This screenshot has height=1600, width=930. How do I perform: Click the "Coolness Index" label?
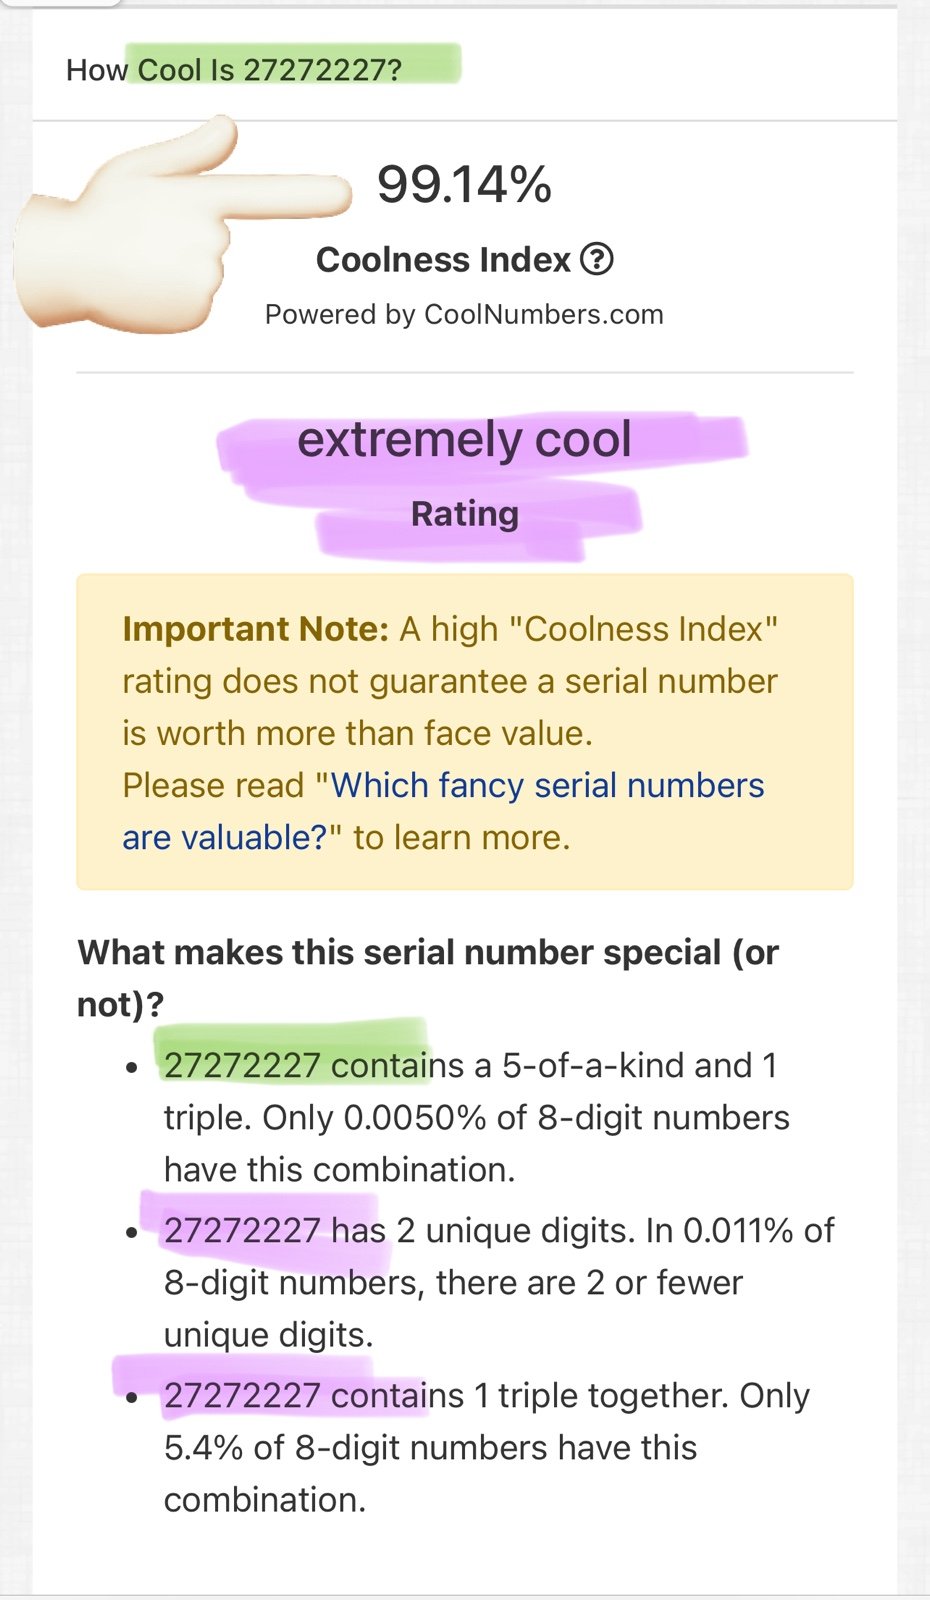[x=443, y=260]
